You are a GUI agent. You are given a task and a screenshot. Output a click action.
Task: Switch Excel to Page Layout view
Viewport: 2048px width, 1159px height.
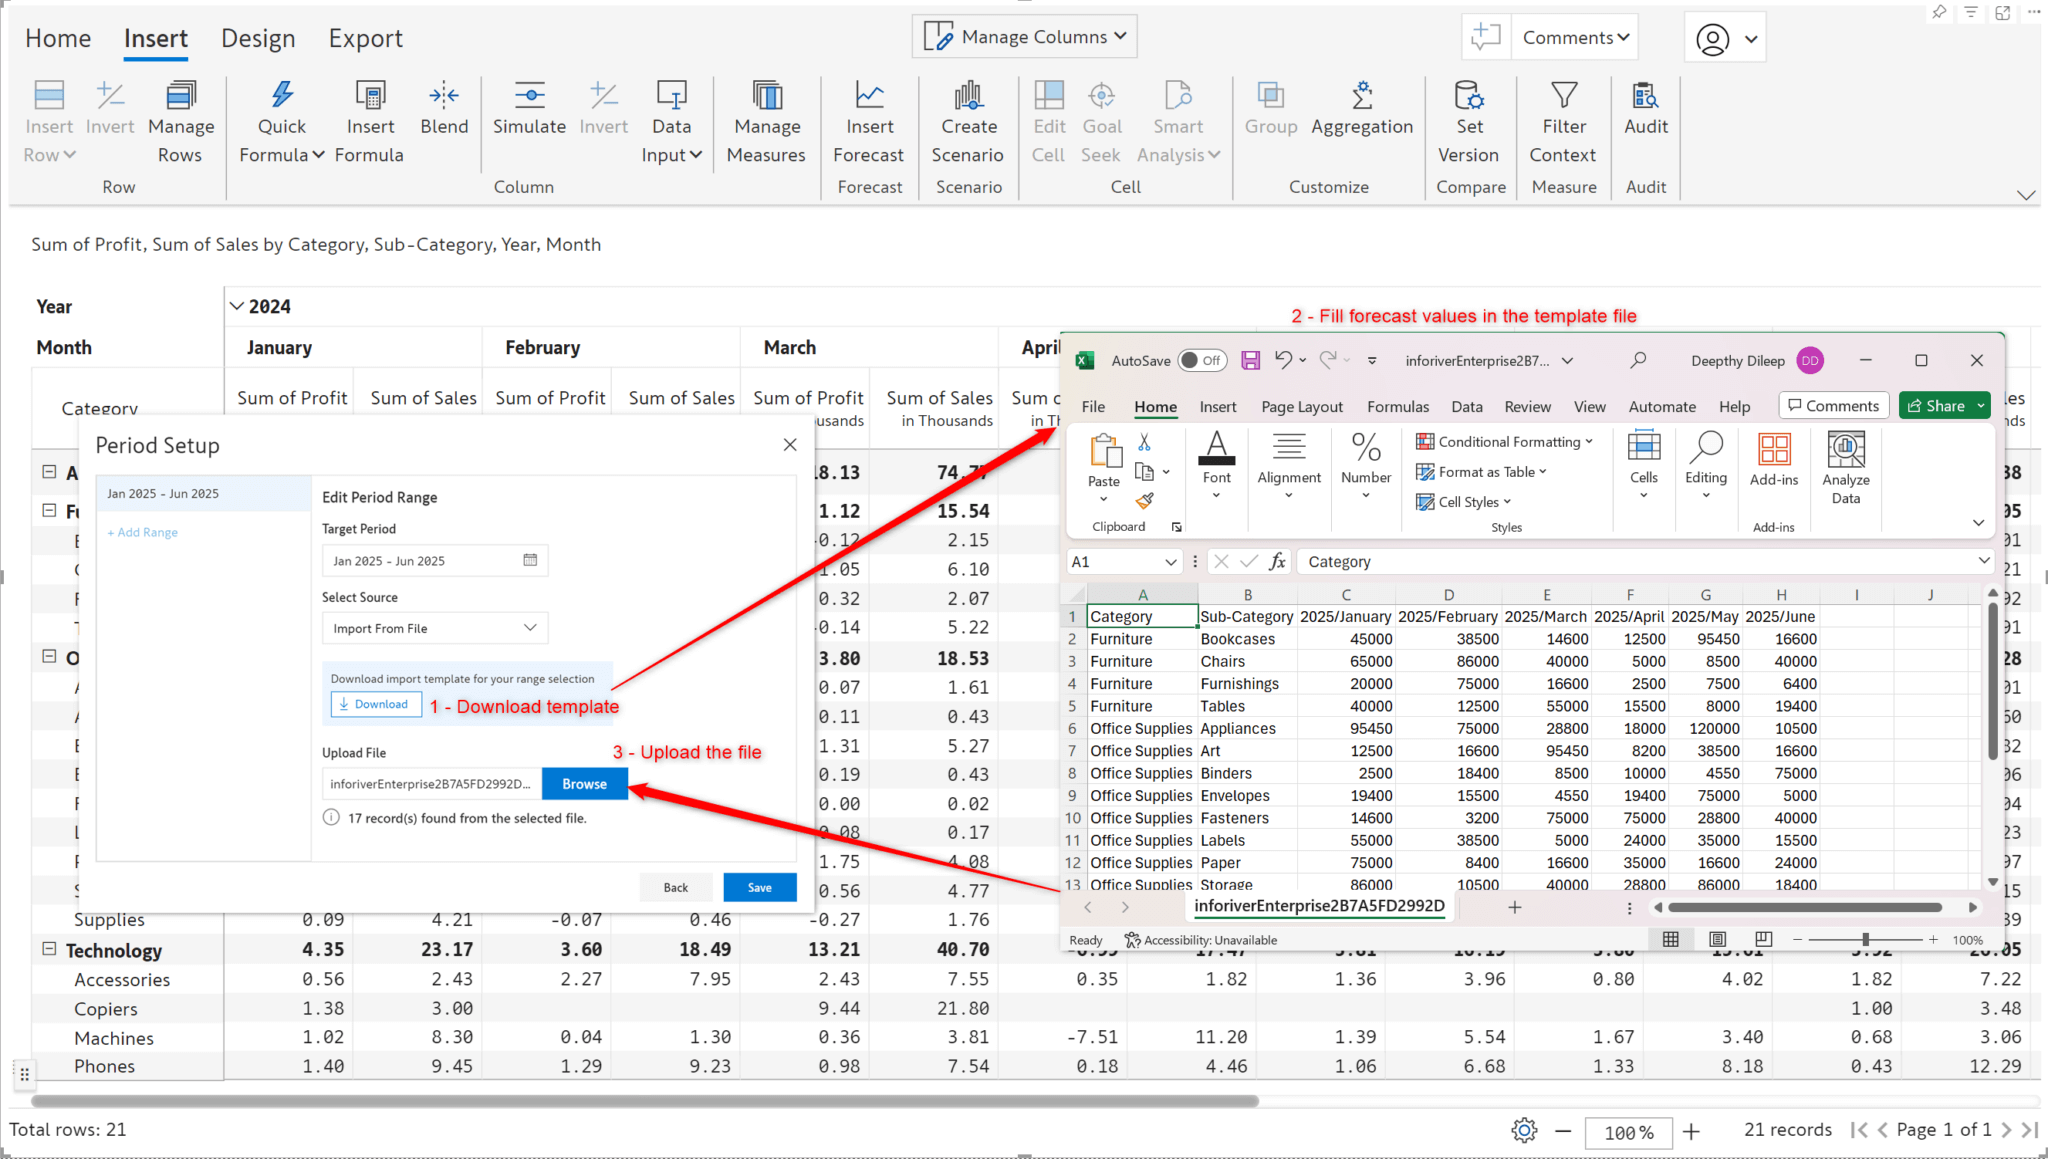(x=1717, y=940)
